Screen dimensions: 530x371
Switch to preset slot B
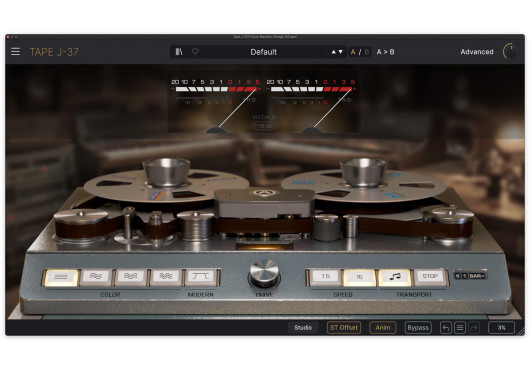click(x=367, y=52)
